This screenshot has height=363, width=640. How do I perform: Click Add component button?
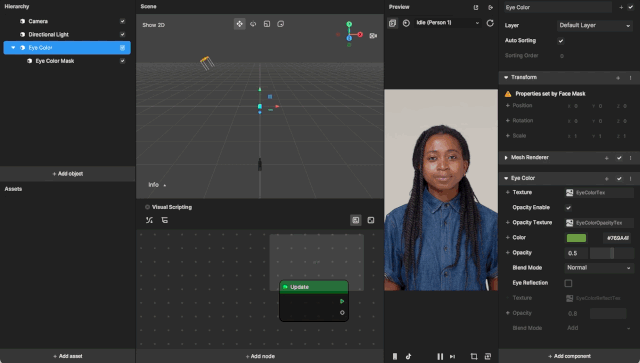click(569, 356)
